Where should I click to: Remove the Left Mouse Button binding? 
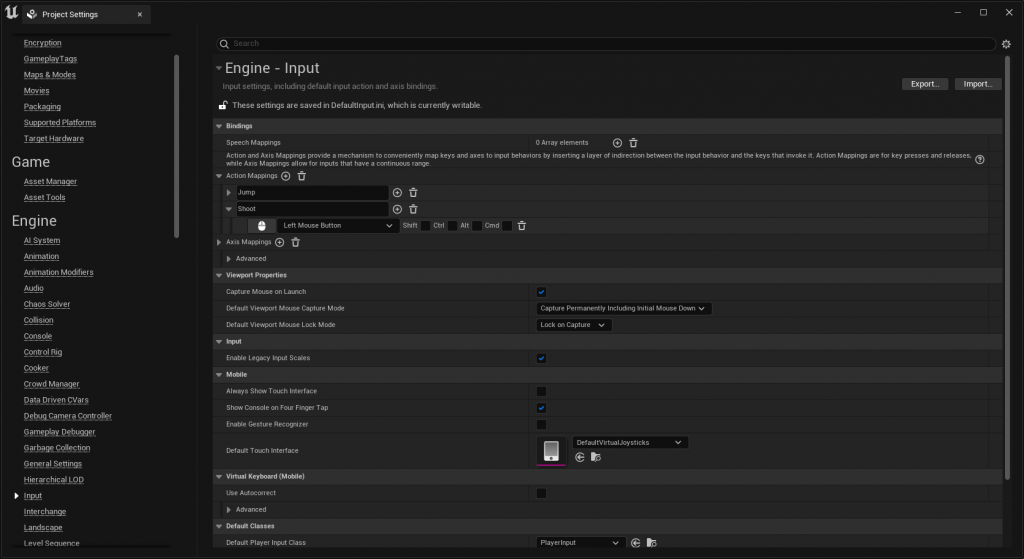[x=522, y=225]
